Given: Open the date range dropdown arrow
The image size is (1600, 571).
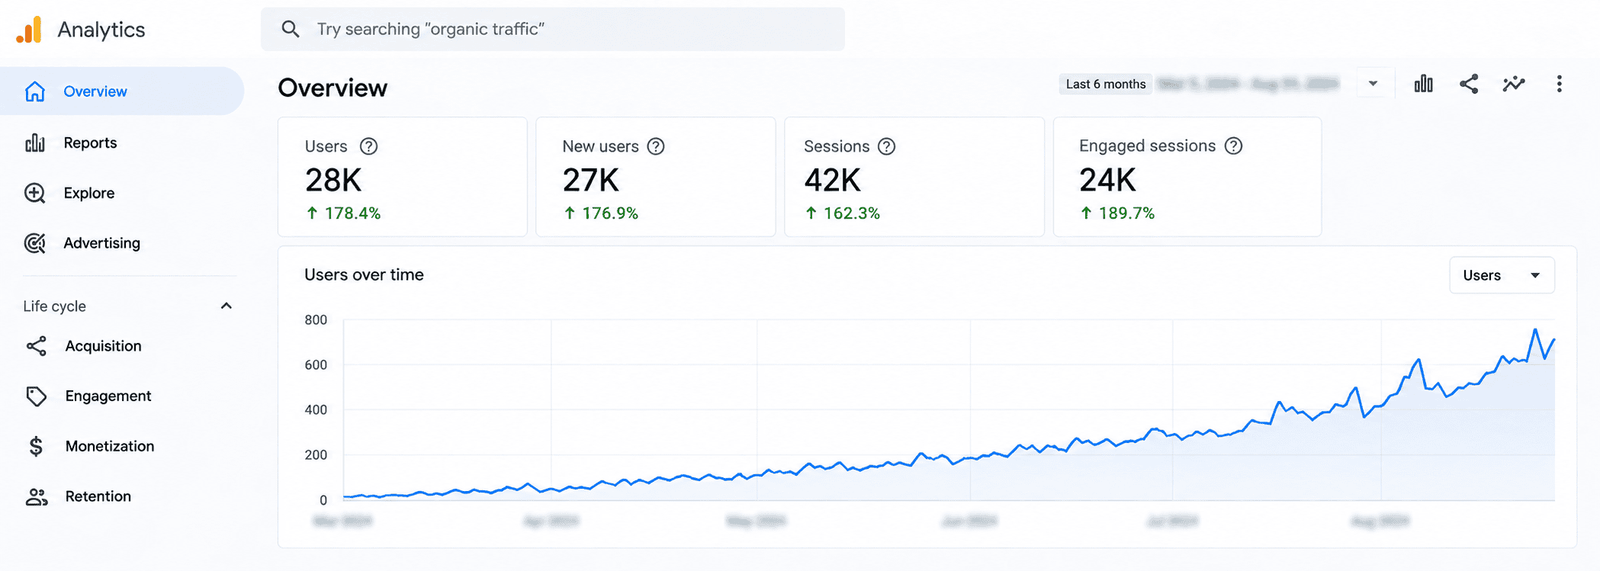Looking at the screenshot, I should pos(1373,84).
